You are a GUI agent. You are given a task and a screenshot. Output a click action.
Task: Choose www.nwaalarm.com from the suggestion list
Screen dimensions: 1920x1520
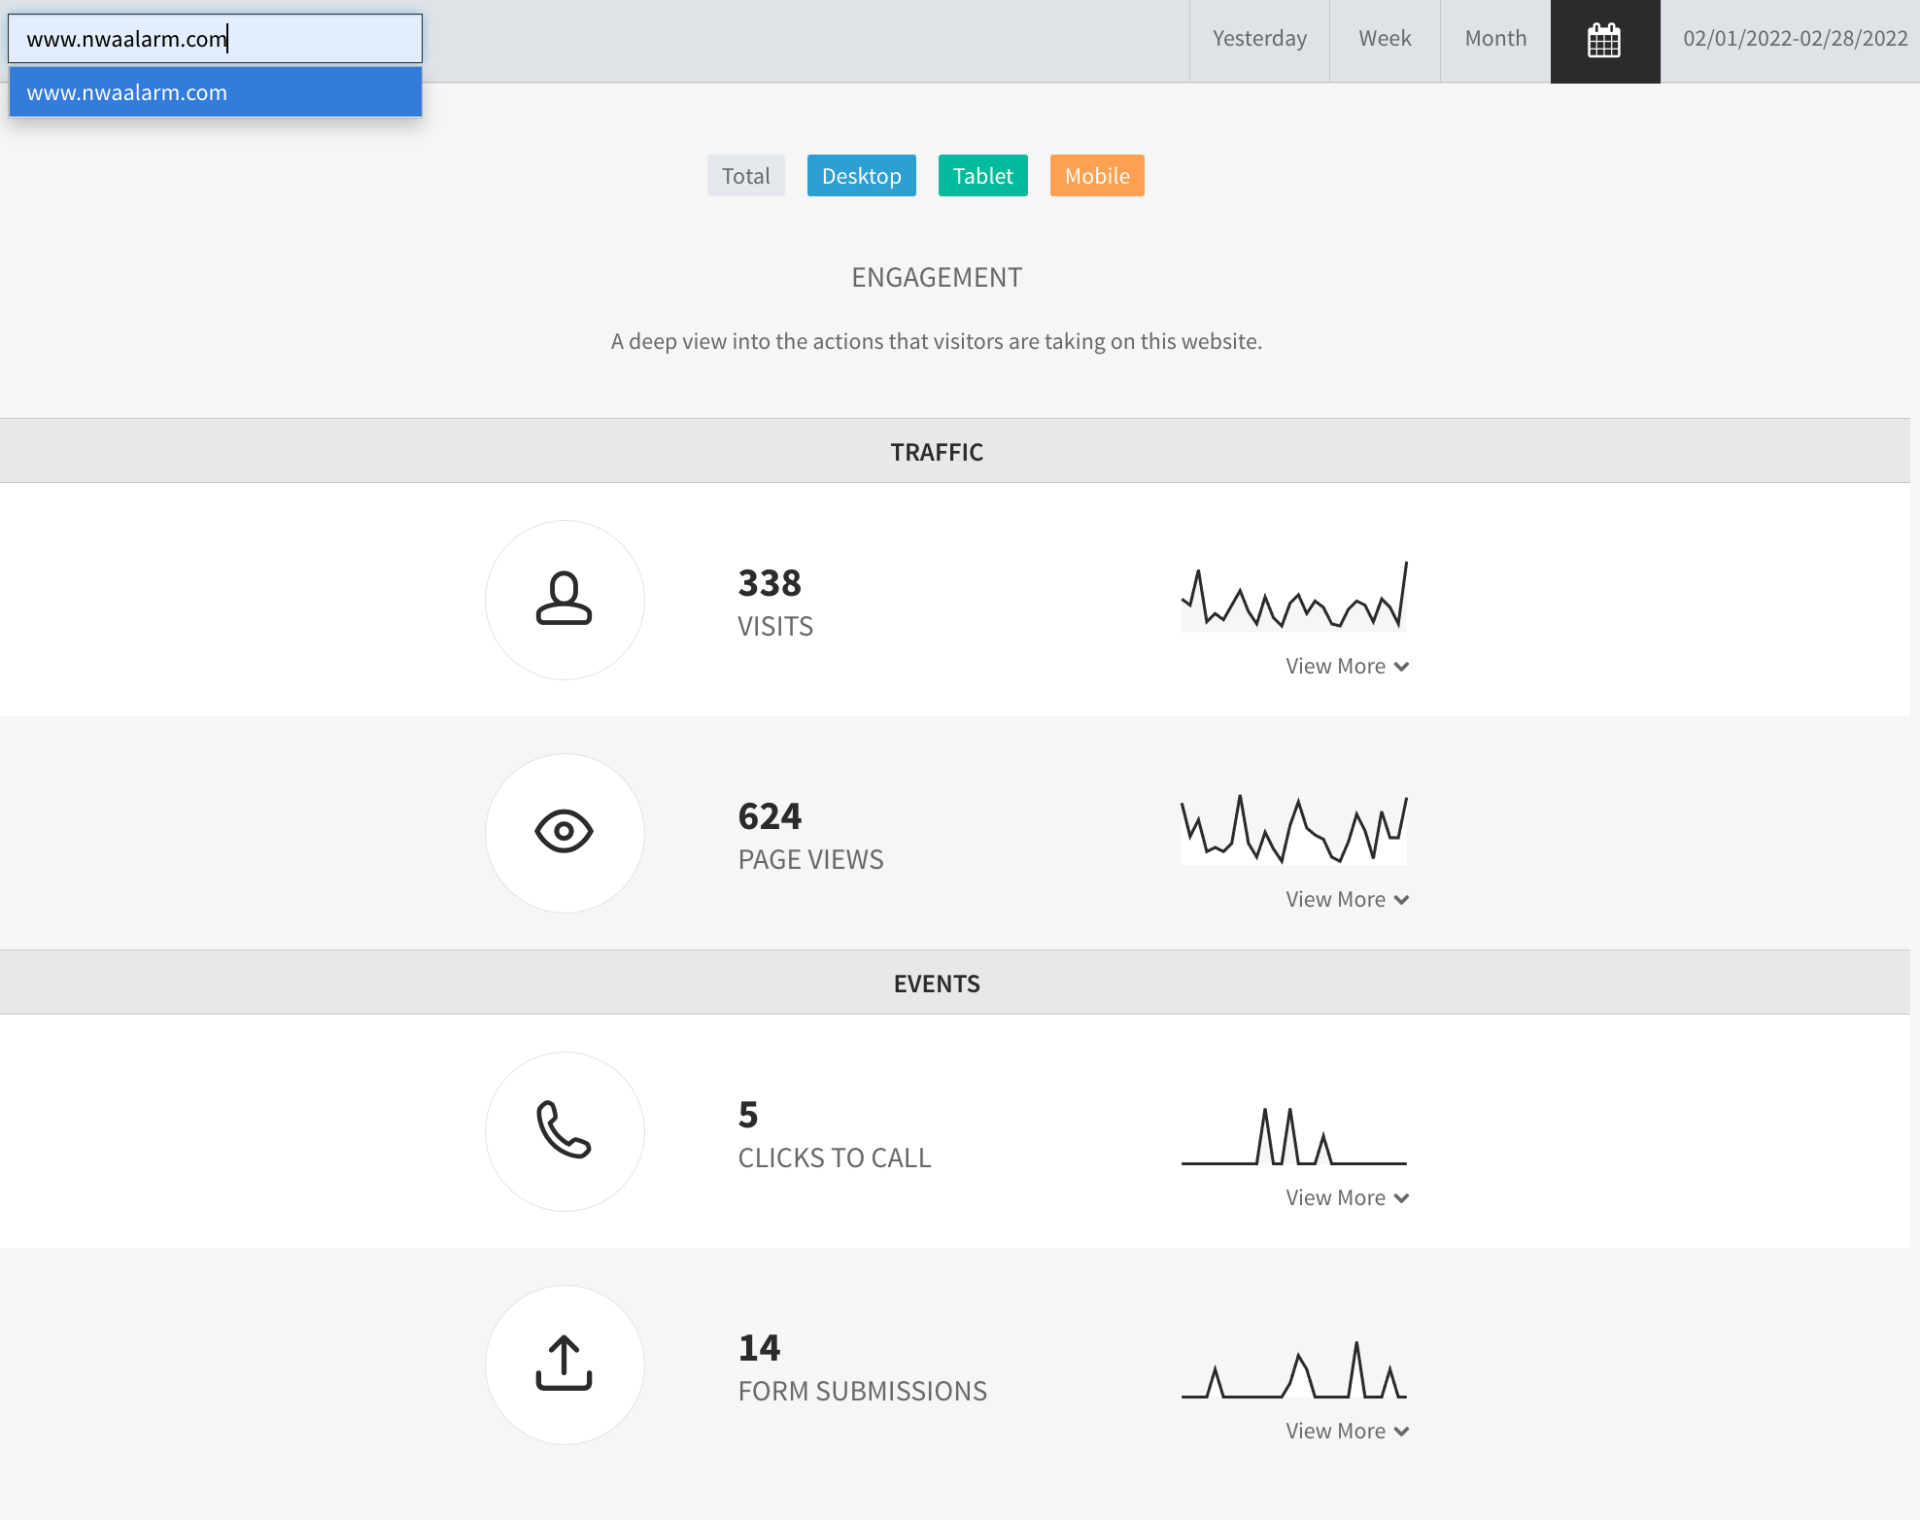[215, 92]
